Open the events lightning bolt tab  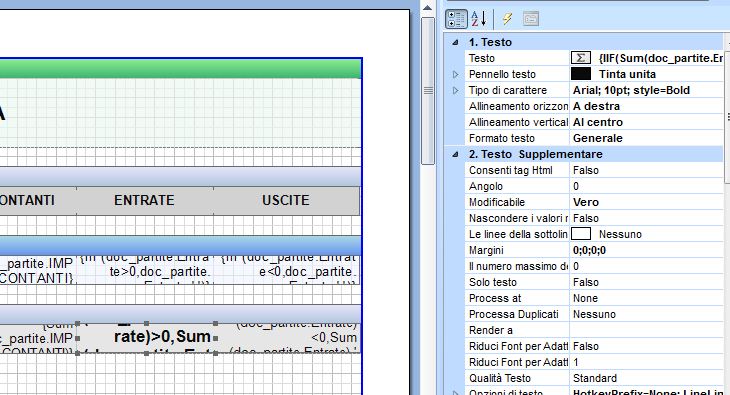pos(507,19)
